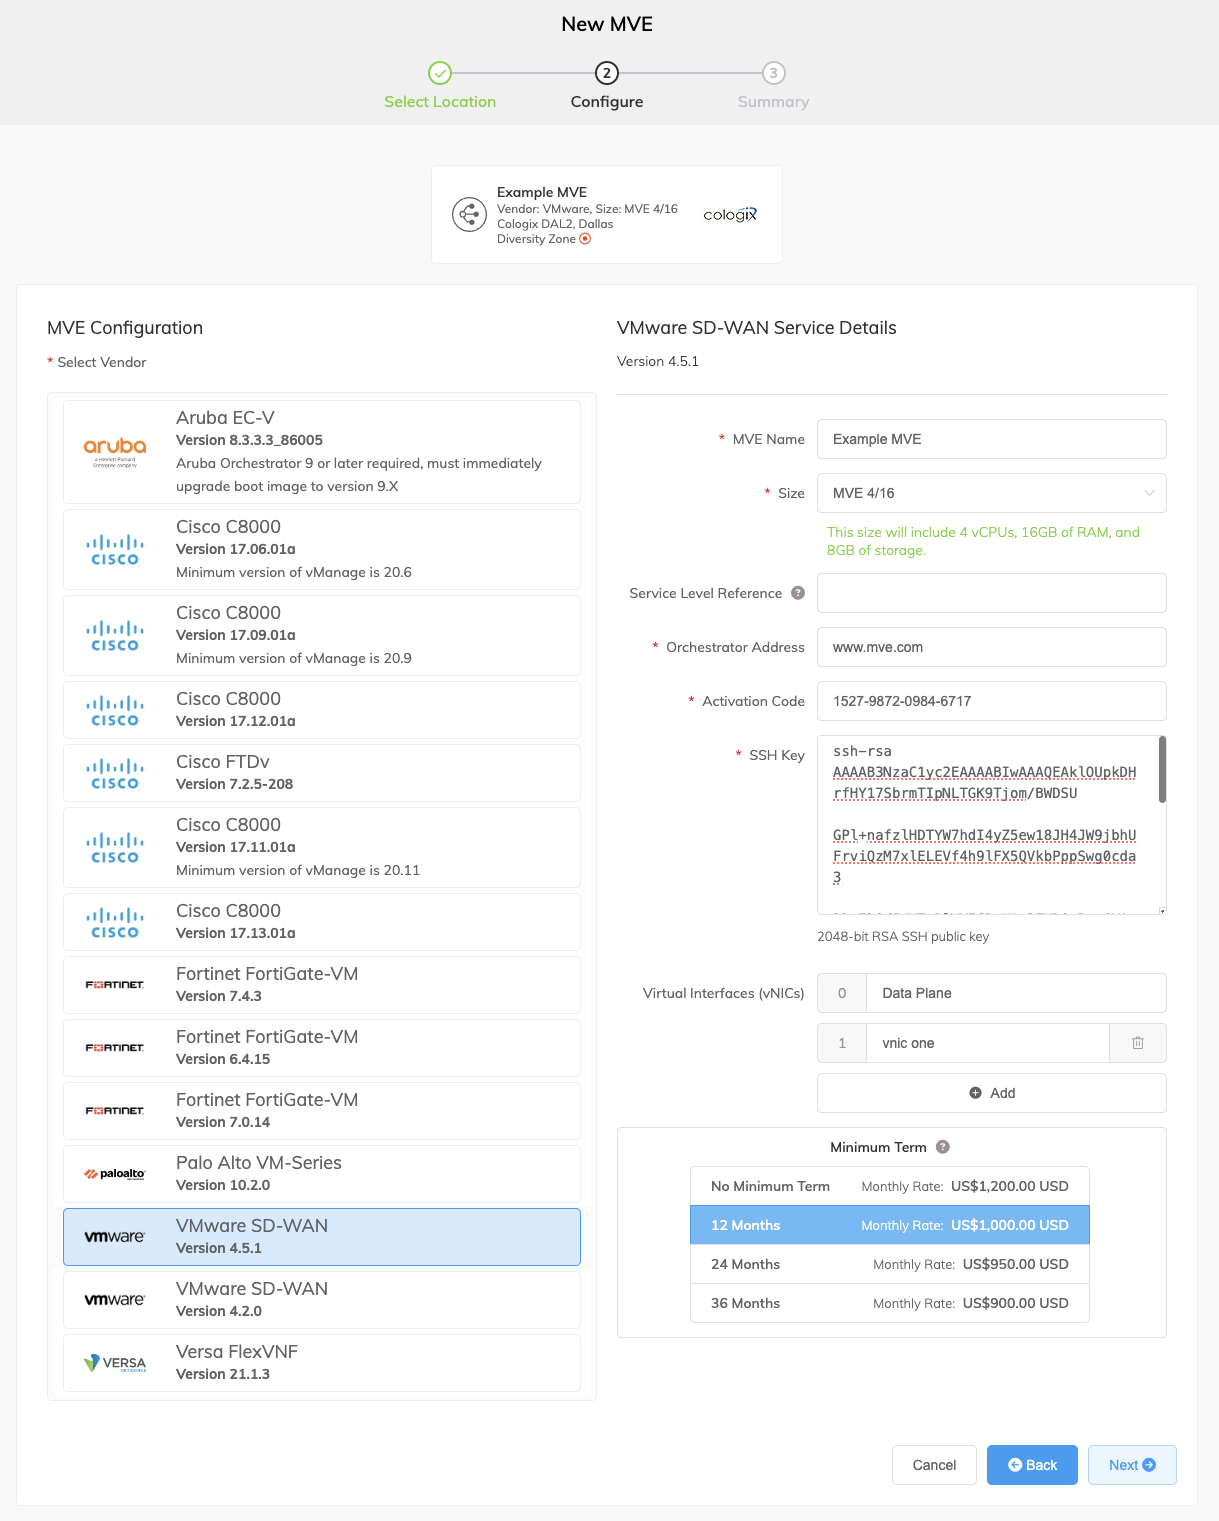
Task: Click the Orchestrator Address field
Action: click(x=992, y=647)
